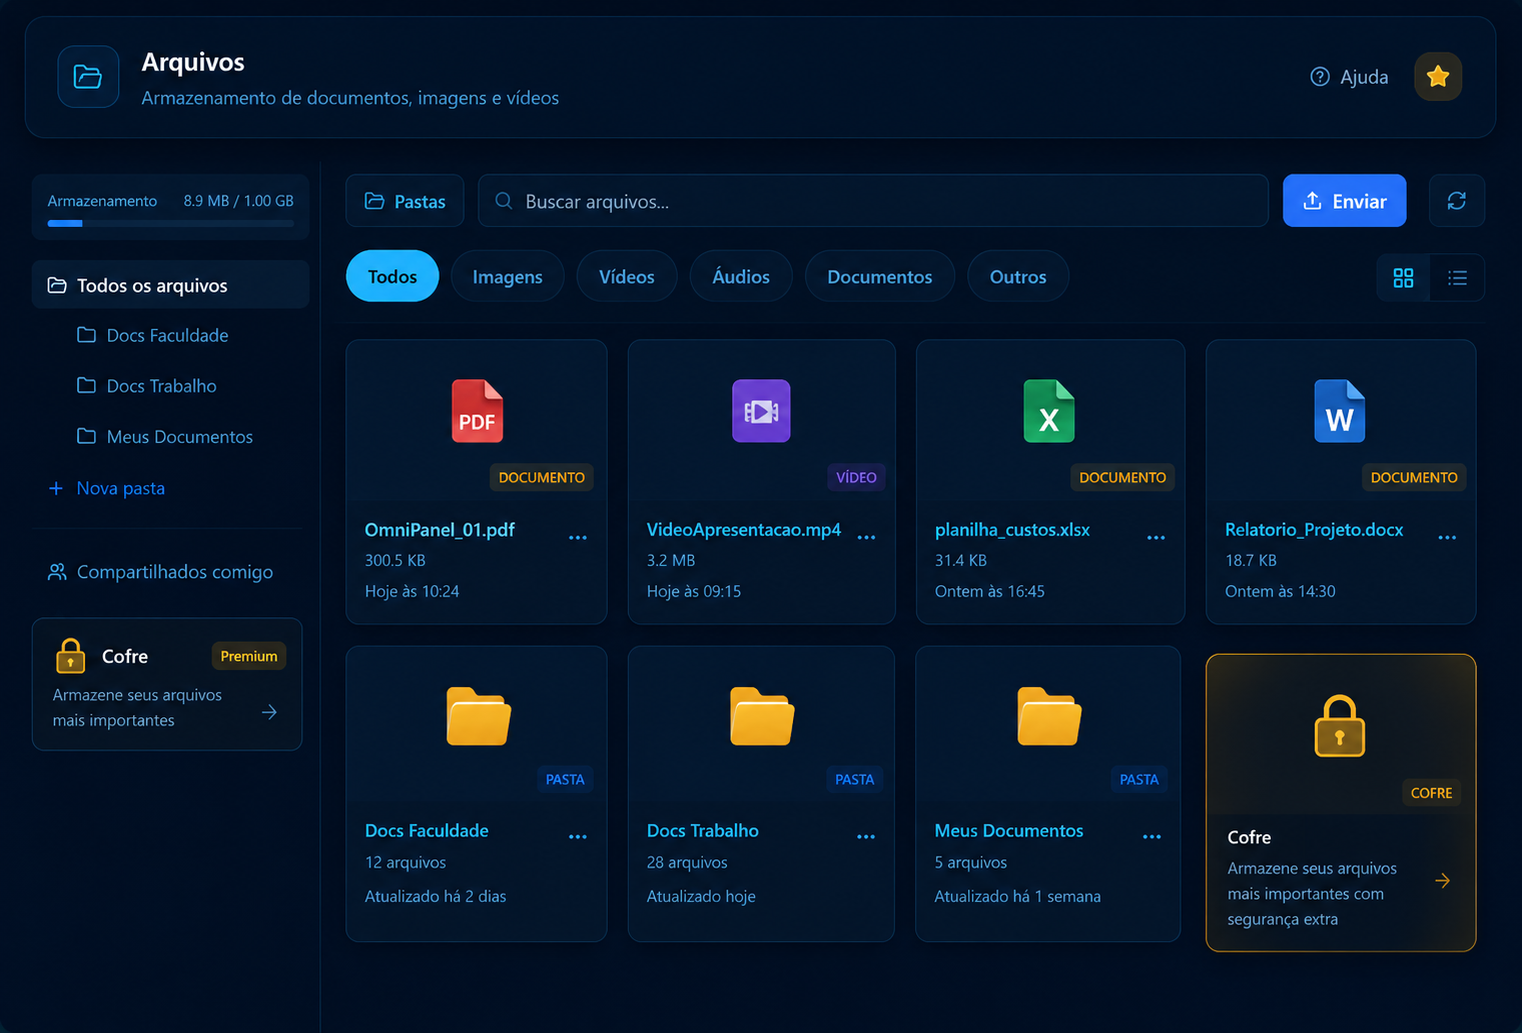
Task: Select the Vídeos filter tab
Action: 627,277
